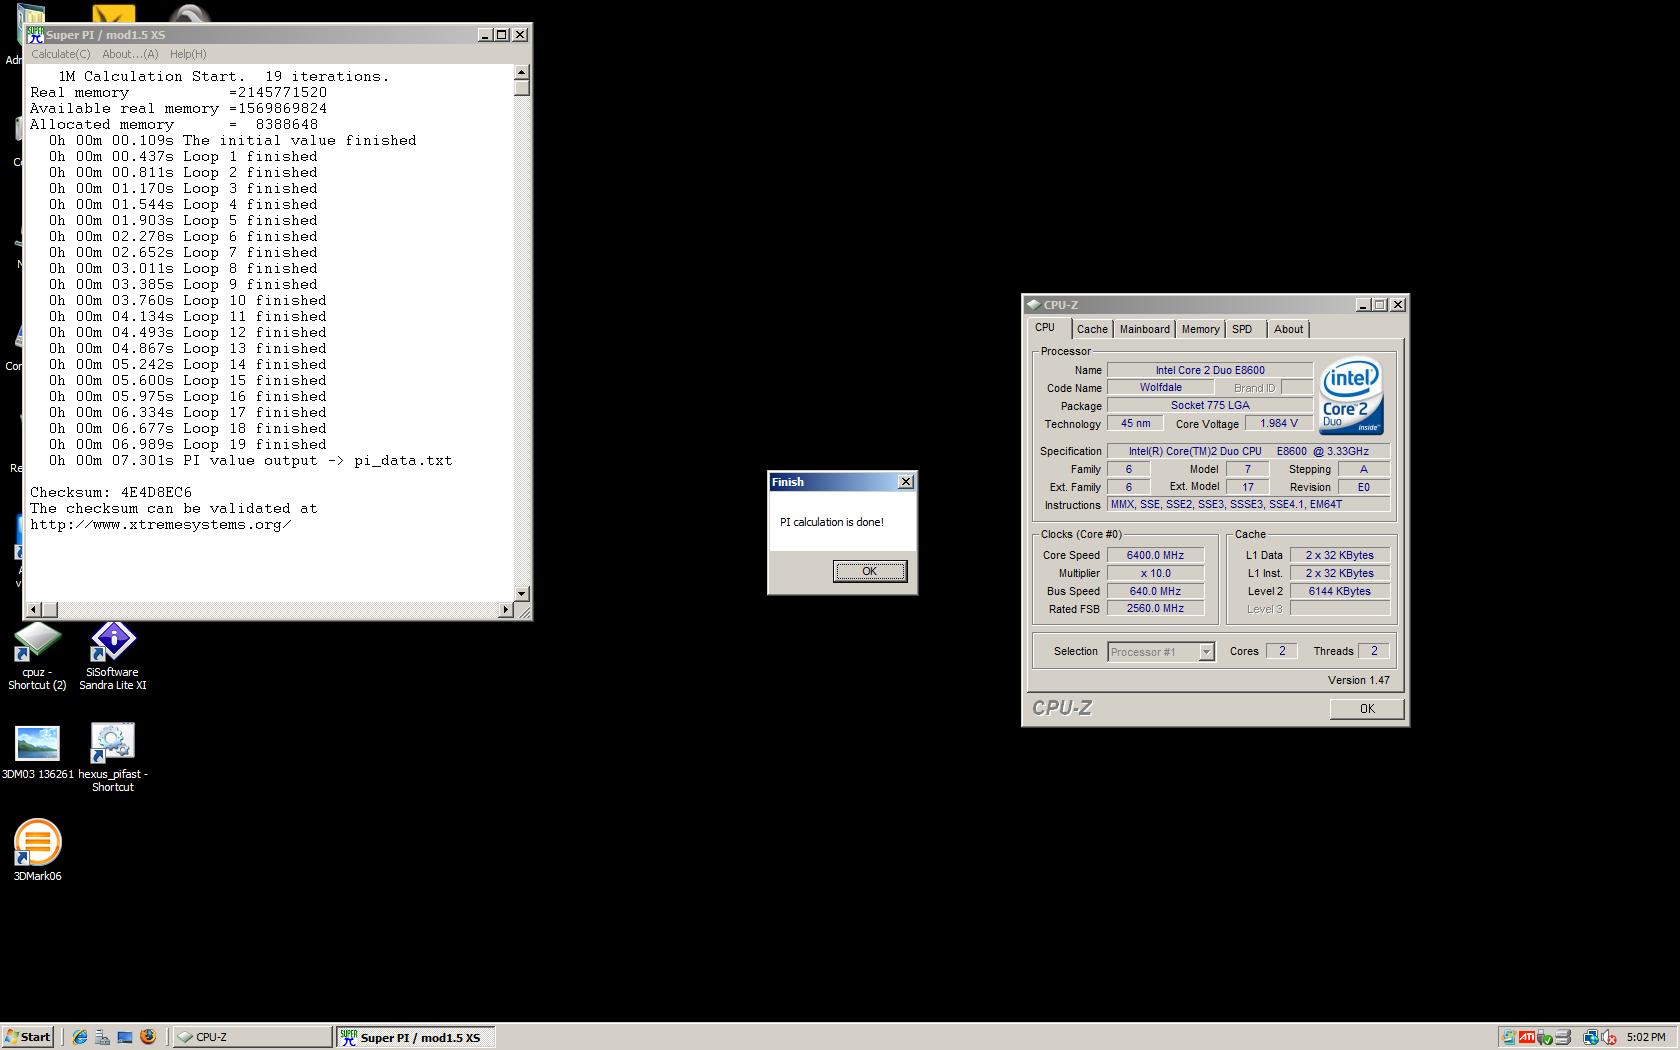Launch Firefox from quick launch
Viewport: 1680px width, 1050px height.
coord(148,1037)
